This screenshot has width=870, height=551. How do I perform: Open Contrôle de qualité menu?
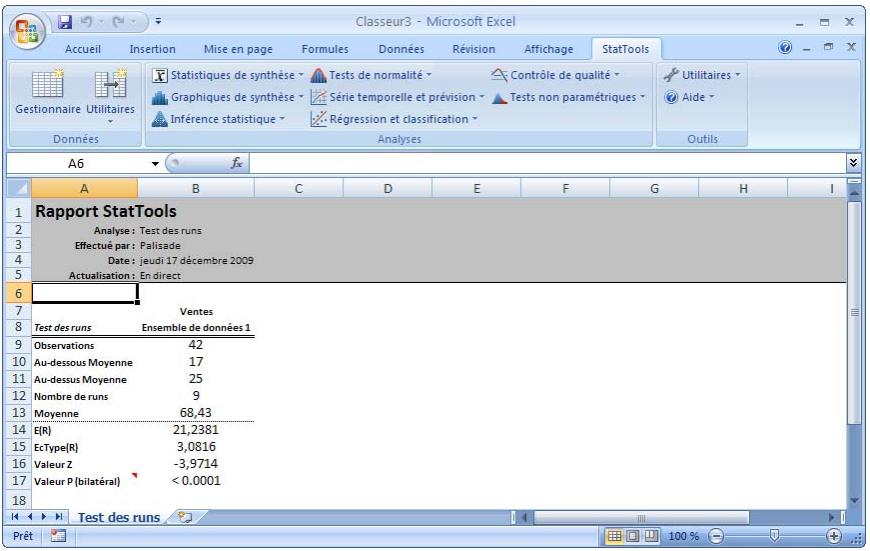pos(555,75)
